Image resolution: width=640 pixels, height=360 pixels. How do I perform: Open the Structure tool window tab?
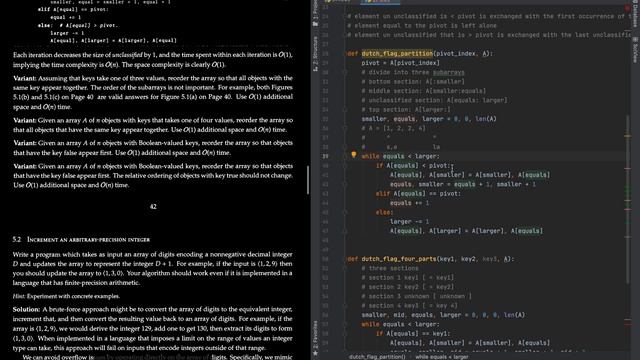(x=315, y=53)
